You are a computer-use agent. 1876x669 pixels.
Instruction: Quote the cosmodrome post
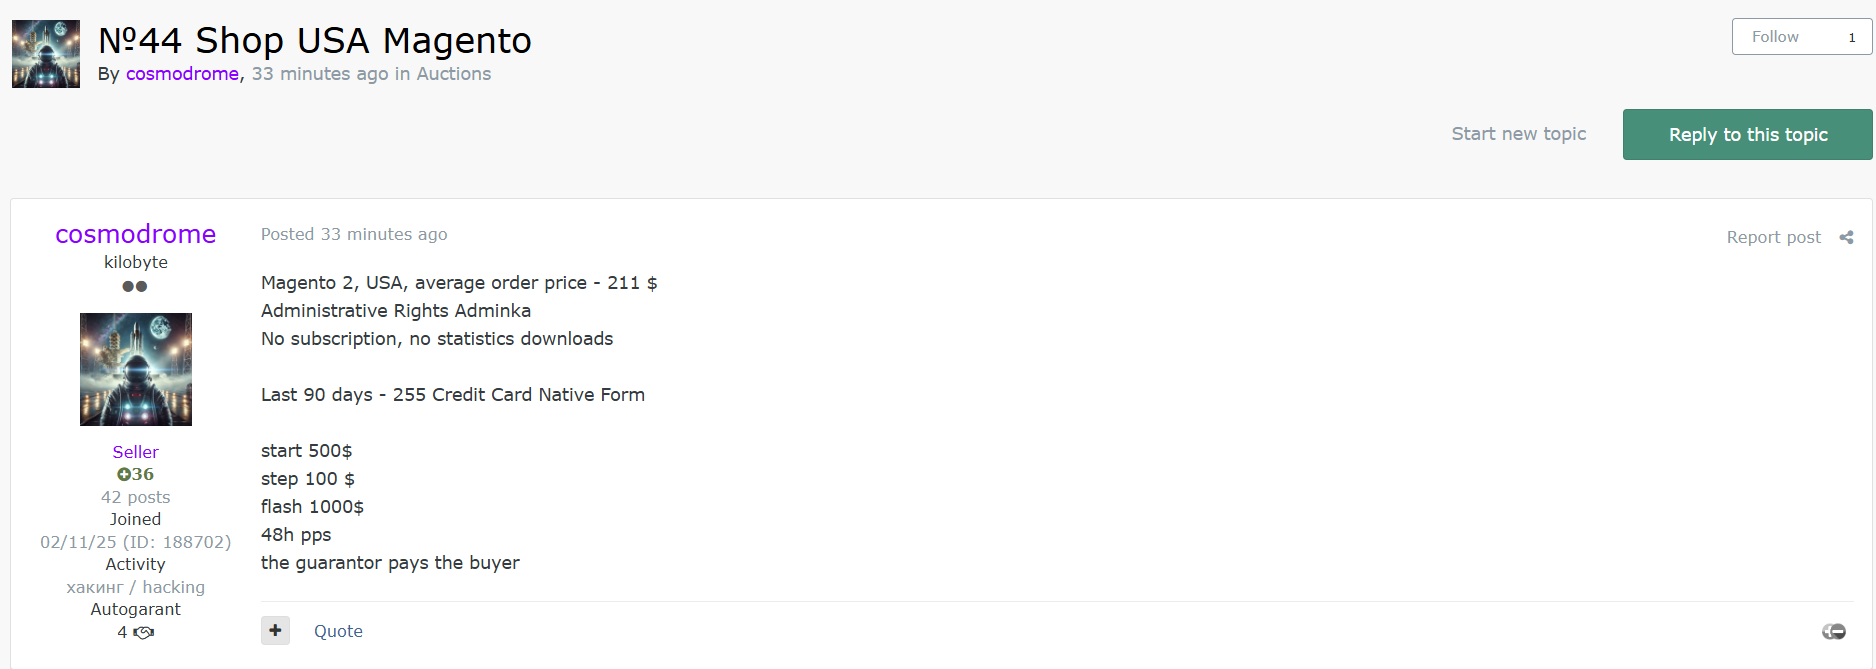point(338,631)
